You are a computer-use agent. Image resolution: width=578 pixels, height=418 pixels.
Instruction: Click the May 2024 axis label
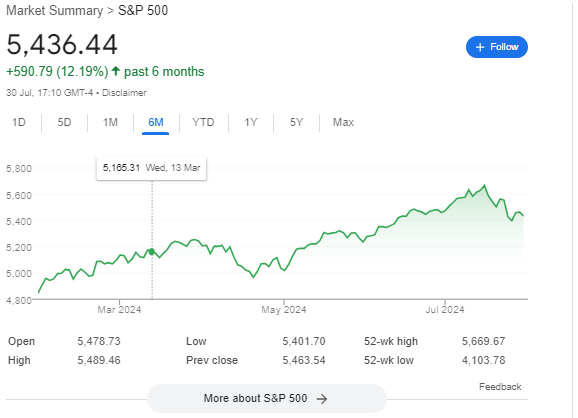point(284,310)
